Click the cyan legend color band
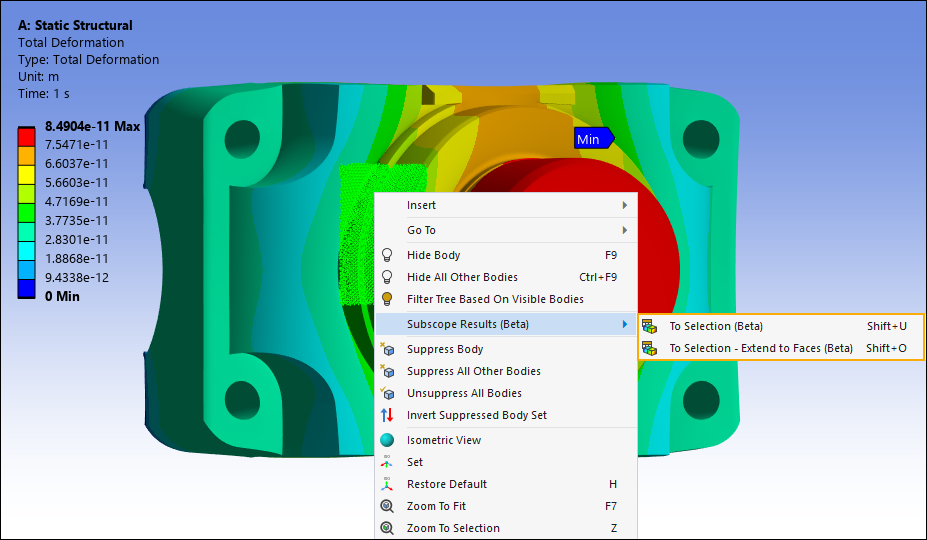This screenshot has width=927, height=540. coord(27,251)
